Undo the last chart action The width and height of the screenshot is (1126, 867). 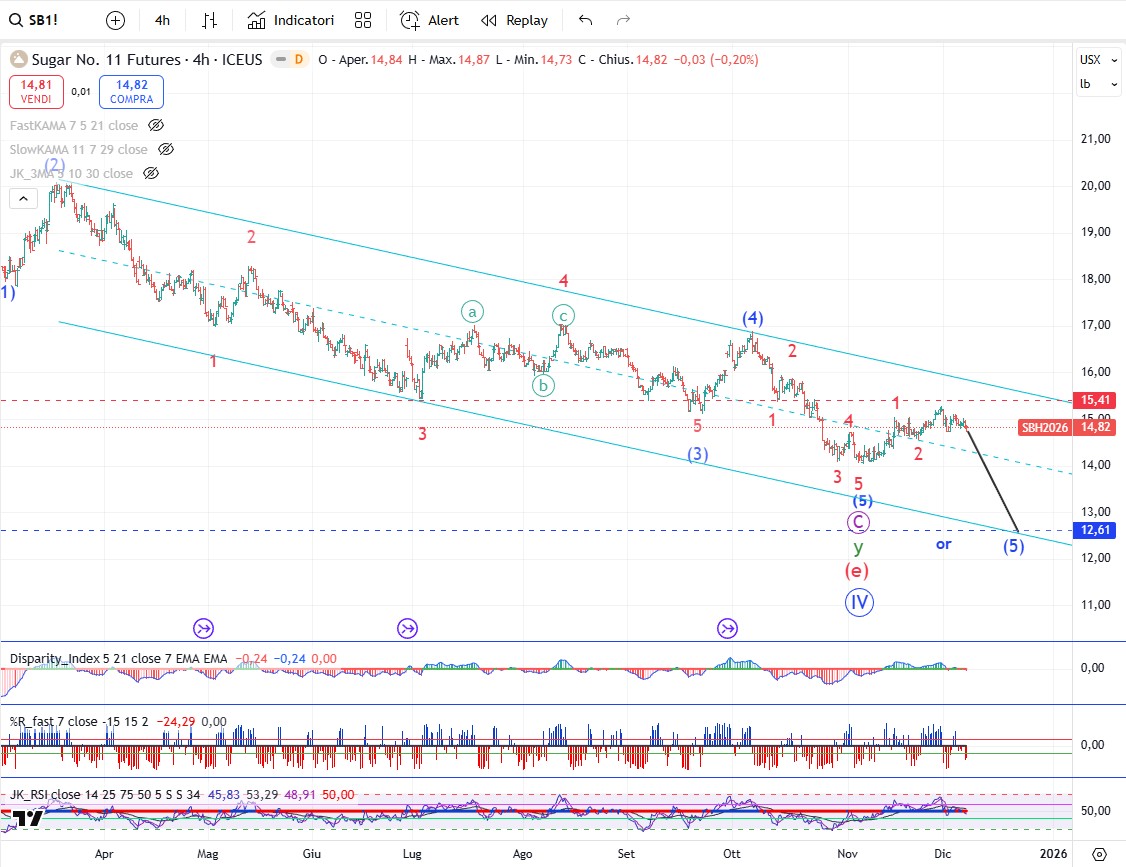(585, 21)
